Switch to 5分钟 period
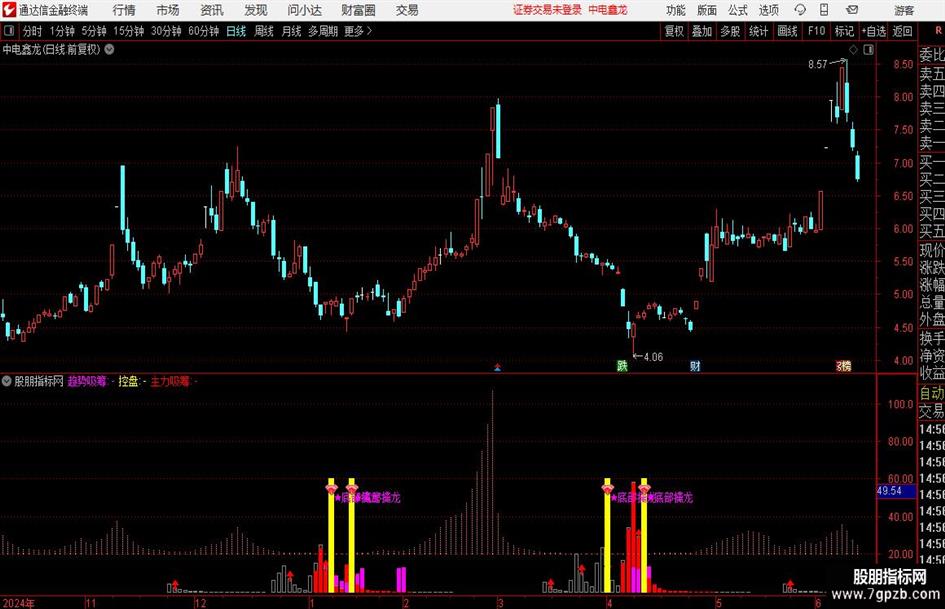Viewport: 945px width, 609px height. point(94,31)
